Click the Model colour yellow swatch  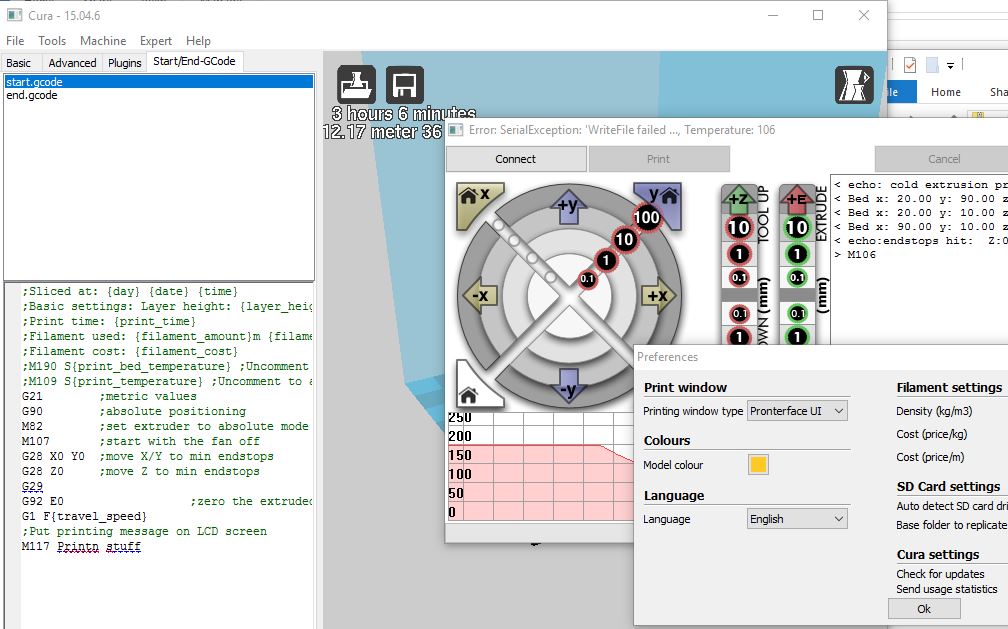pyautogui.click(x=758, y=464)
